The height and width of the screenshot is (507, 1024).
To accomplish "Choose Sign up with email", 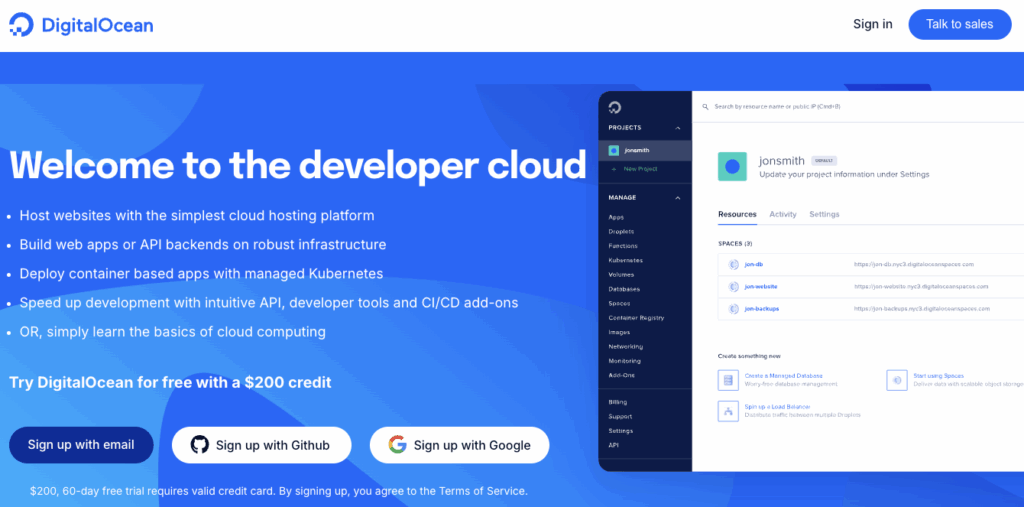I will point(81,445).
